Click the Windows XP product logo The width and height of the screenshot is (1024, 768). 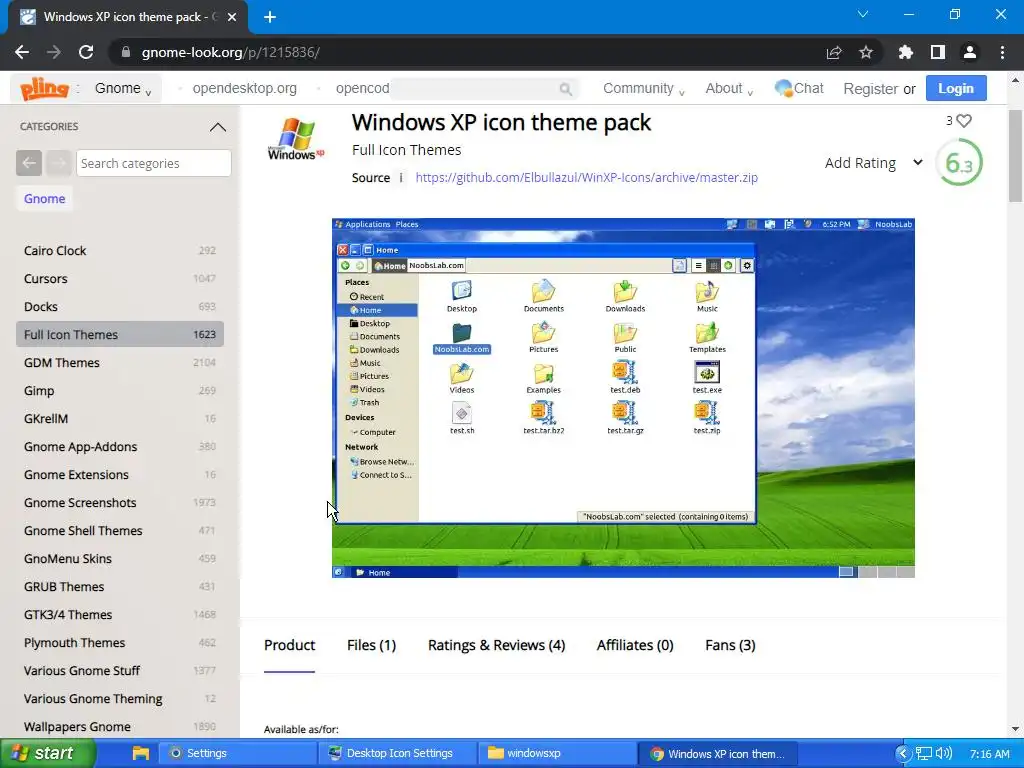tap(296, 139)
